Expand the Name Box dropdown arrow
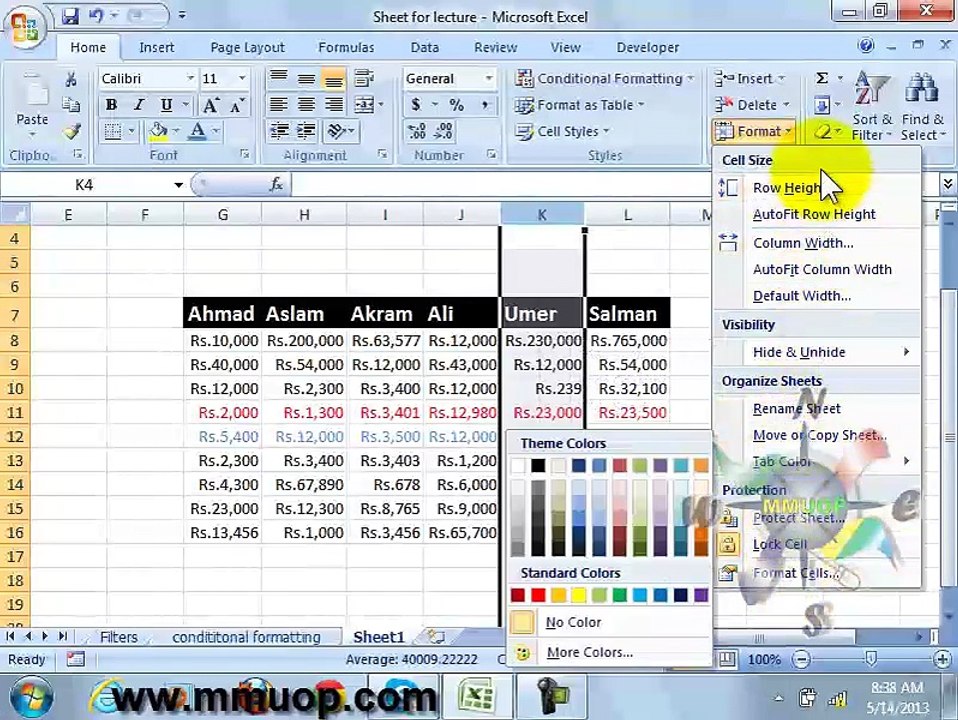This screenshot has width=958, height=720. tap(178, 185)
